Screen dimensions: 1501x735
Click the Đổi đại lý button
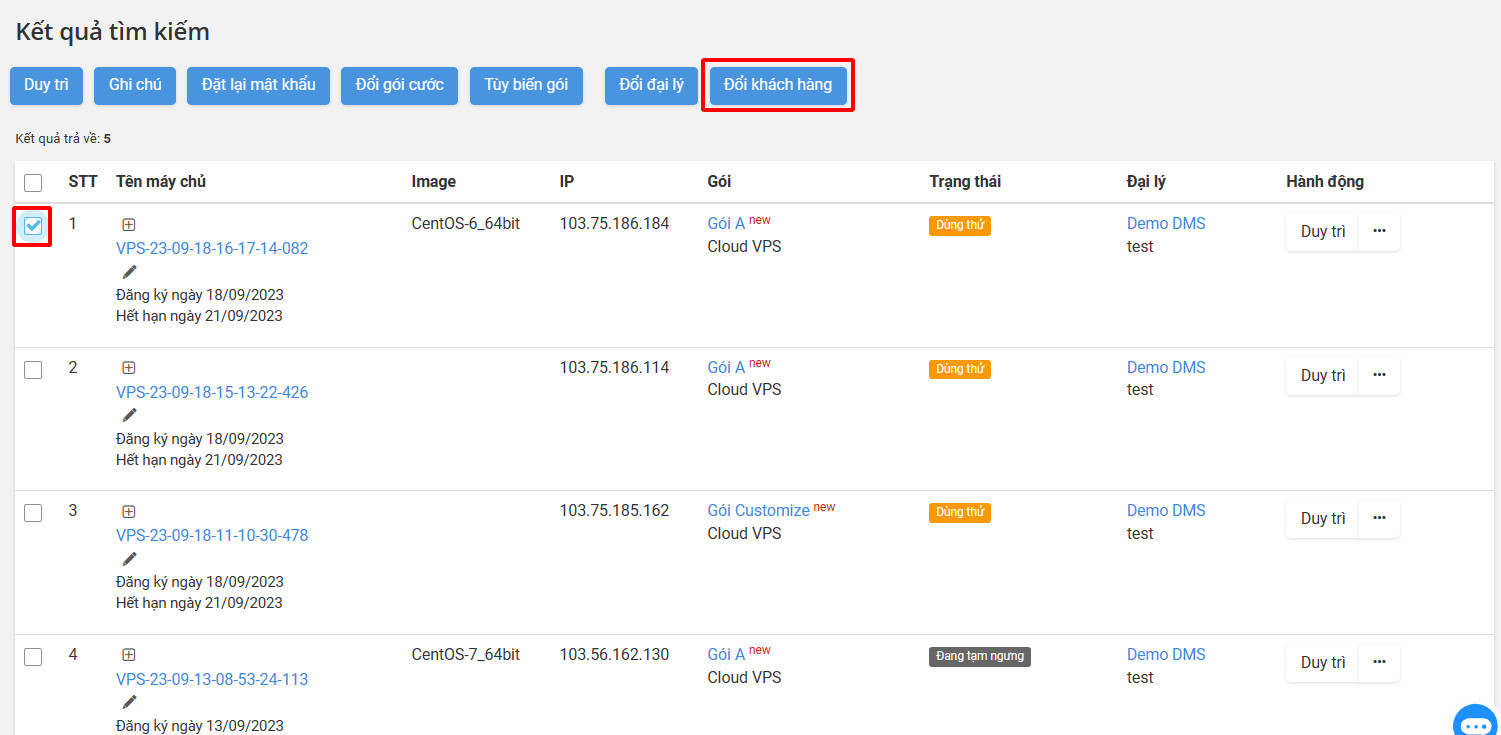651,85
